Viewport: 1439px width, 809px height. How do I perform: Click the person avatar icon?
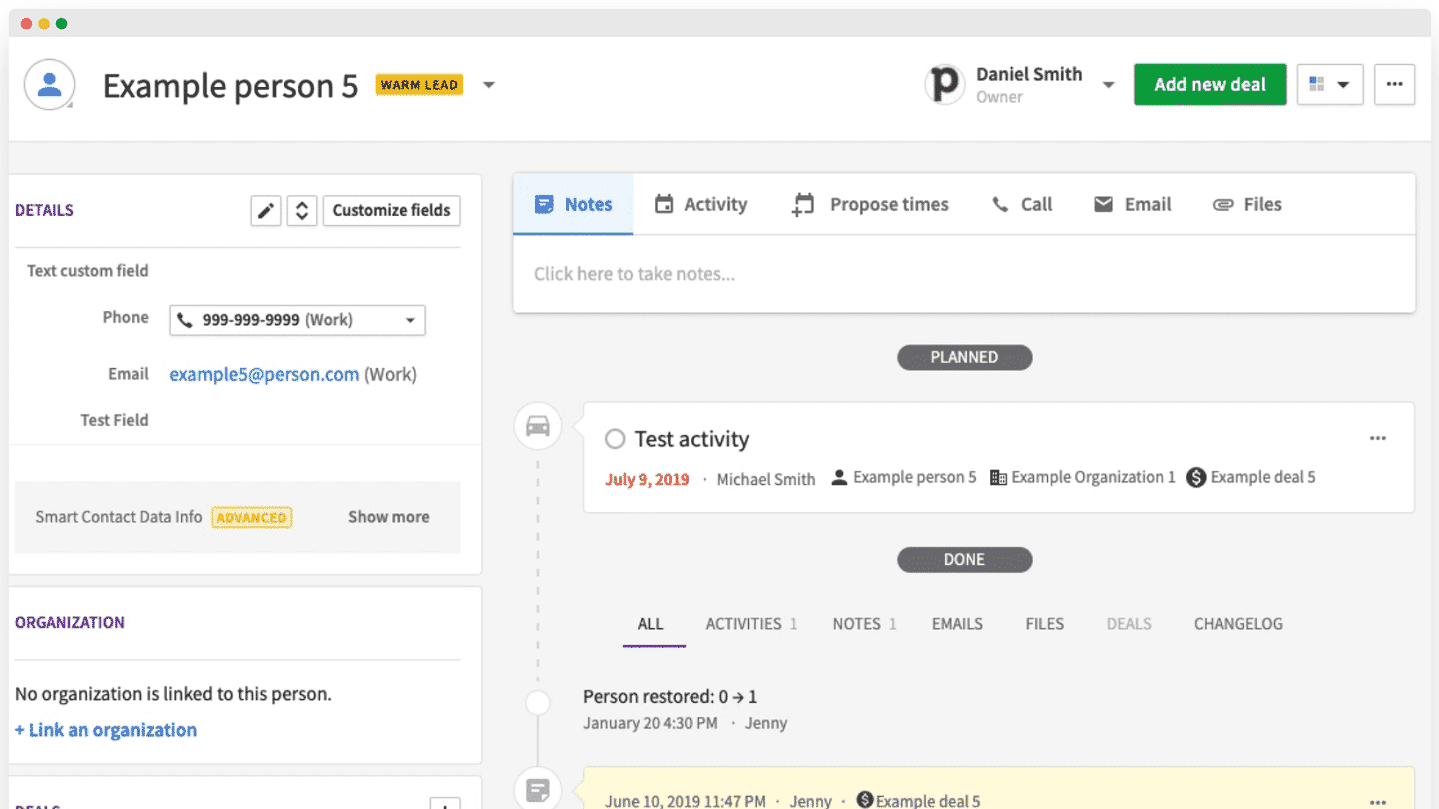[49, 84]
